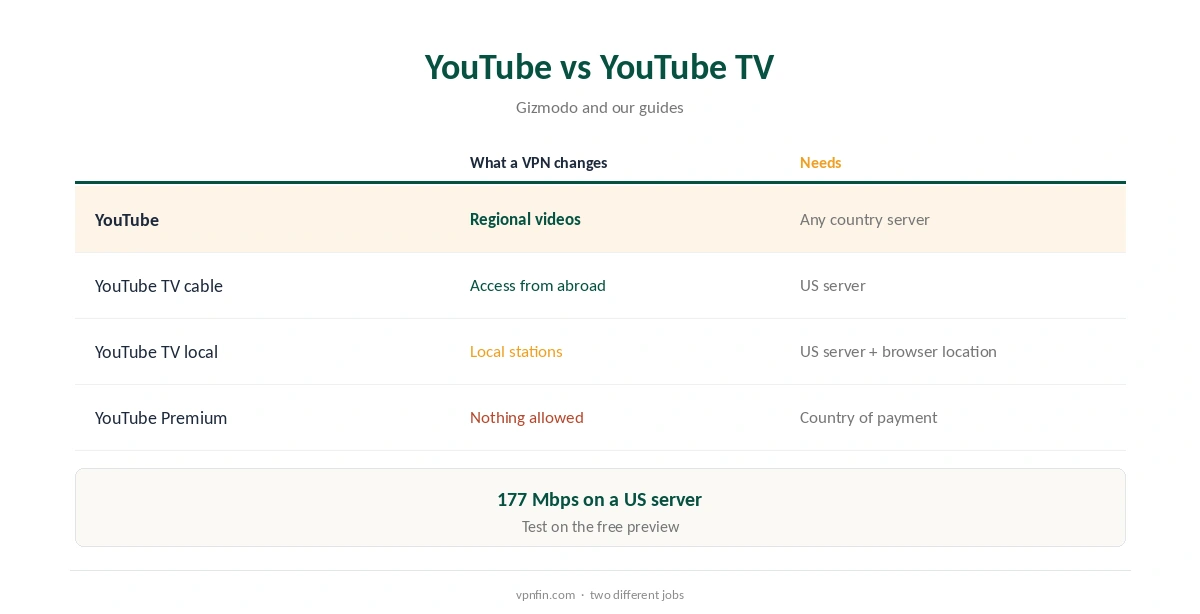Image resolution: width=1200 pixels, height=614 pixels.
Task: Select the 'YouTube Premium' row label
Action: pos(161,418)
